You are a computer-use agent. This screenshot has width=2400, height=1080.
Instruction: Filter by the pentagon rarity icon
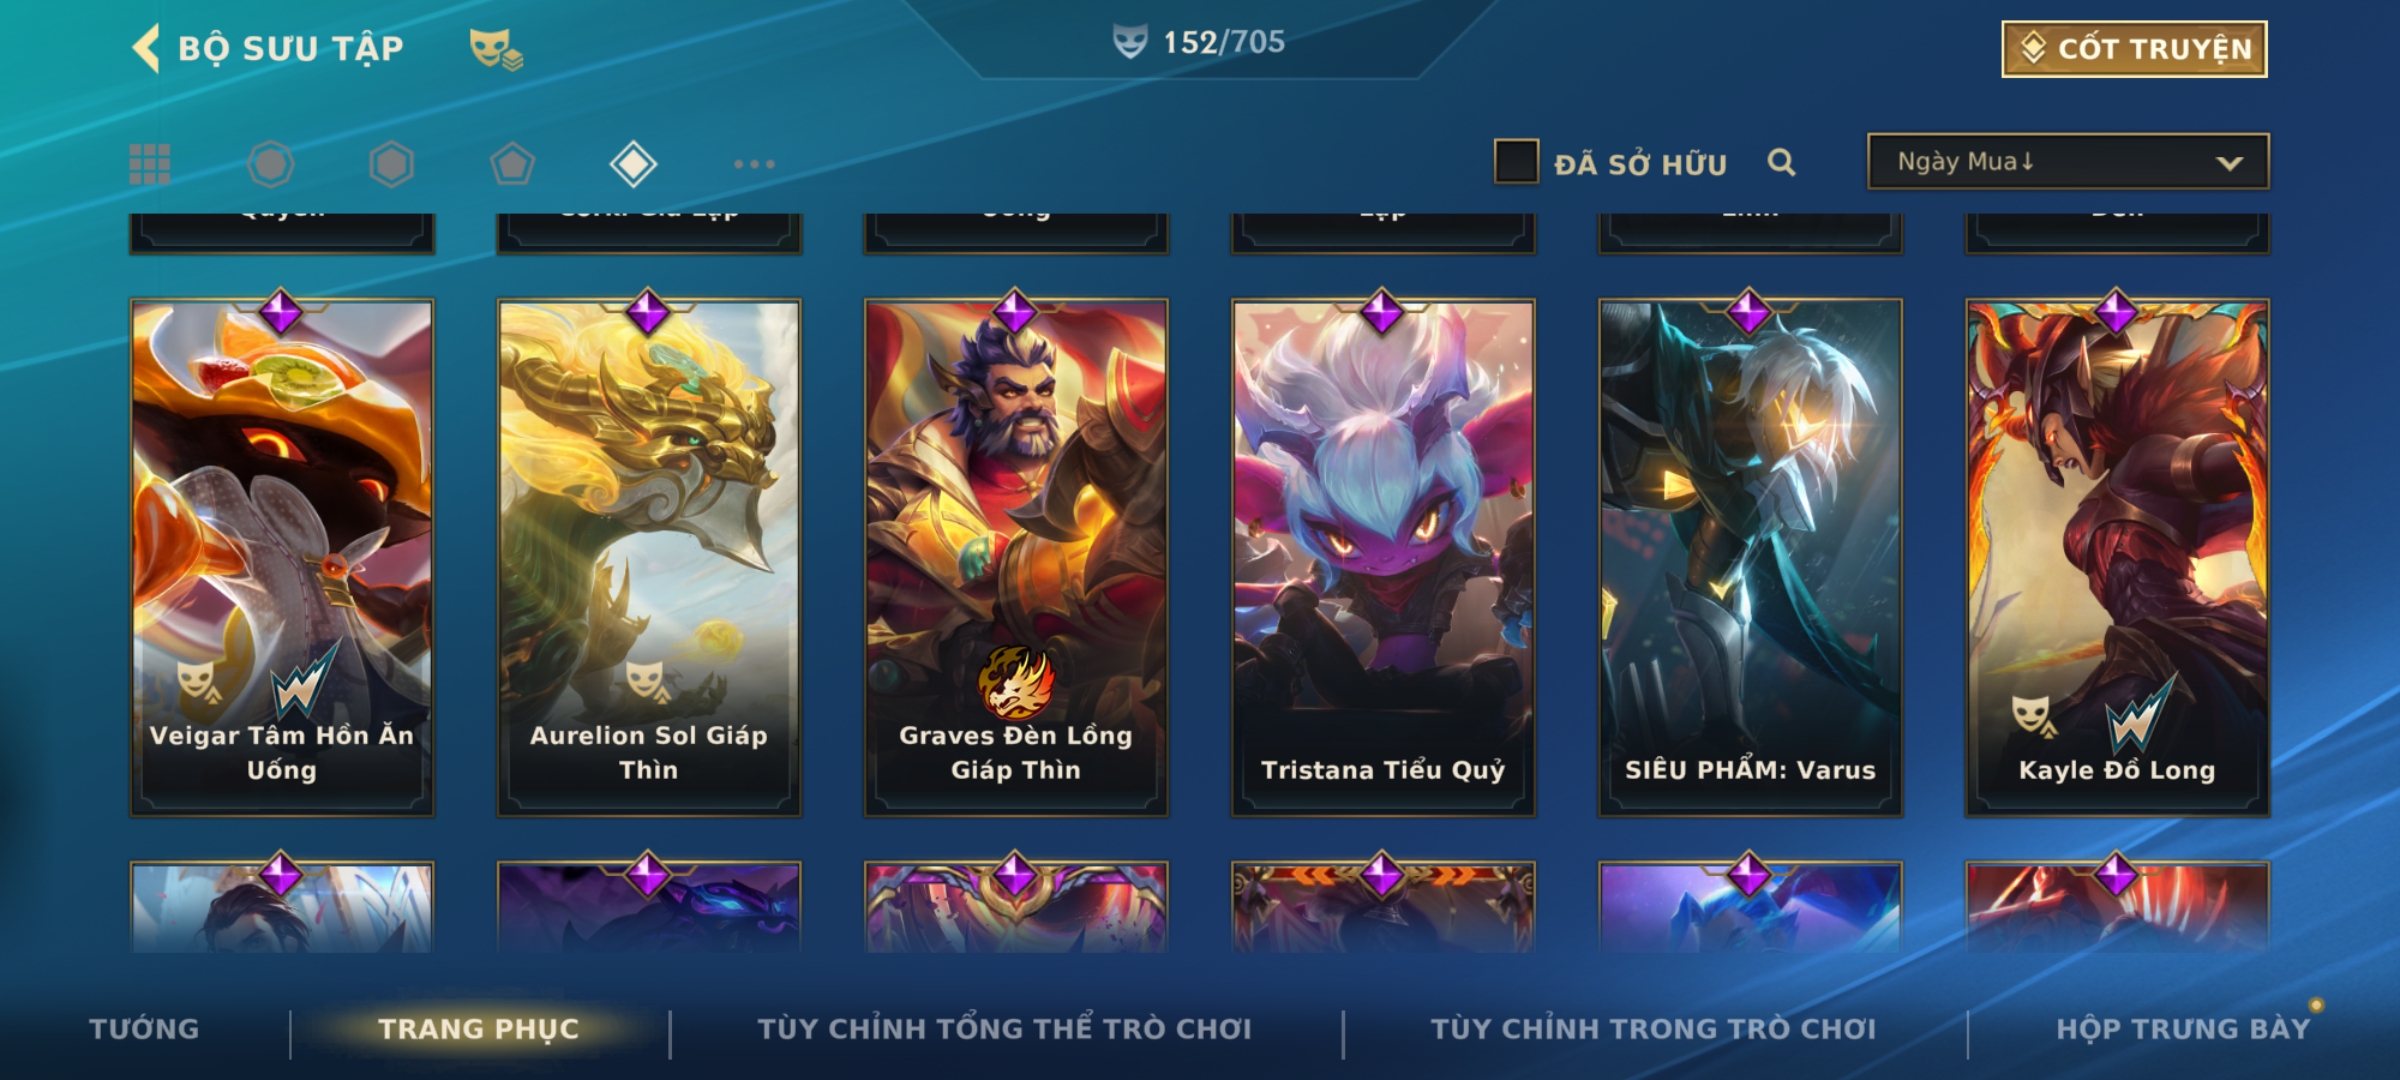pyautogui.click(x=512, y=164)
